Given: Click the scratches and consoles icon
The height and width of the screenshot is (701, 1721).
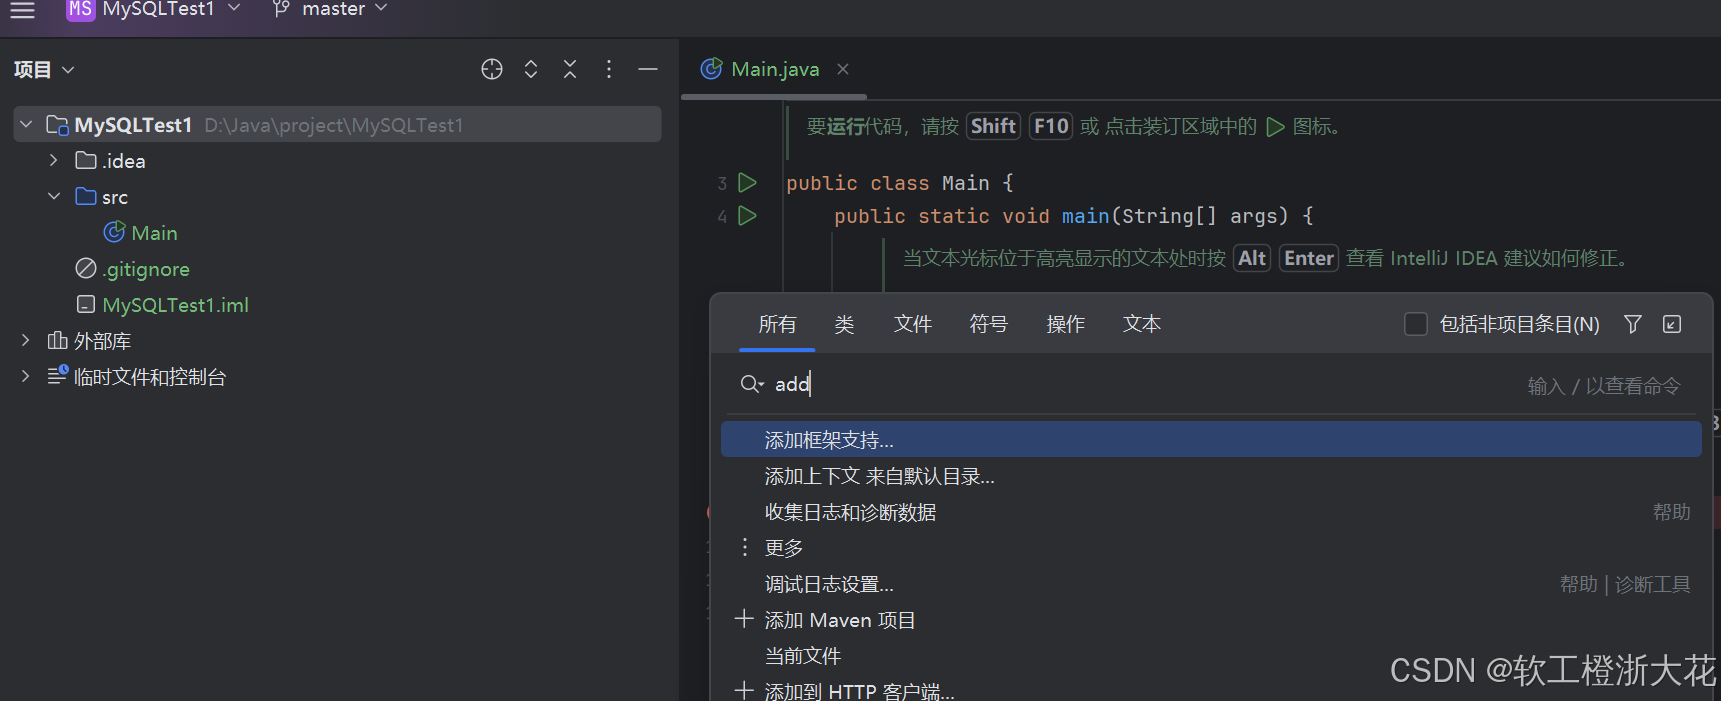Looking at the screenshot, I should coord(58,375).
